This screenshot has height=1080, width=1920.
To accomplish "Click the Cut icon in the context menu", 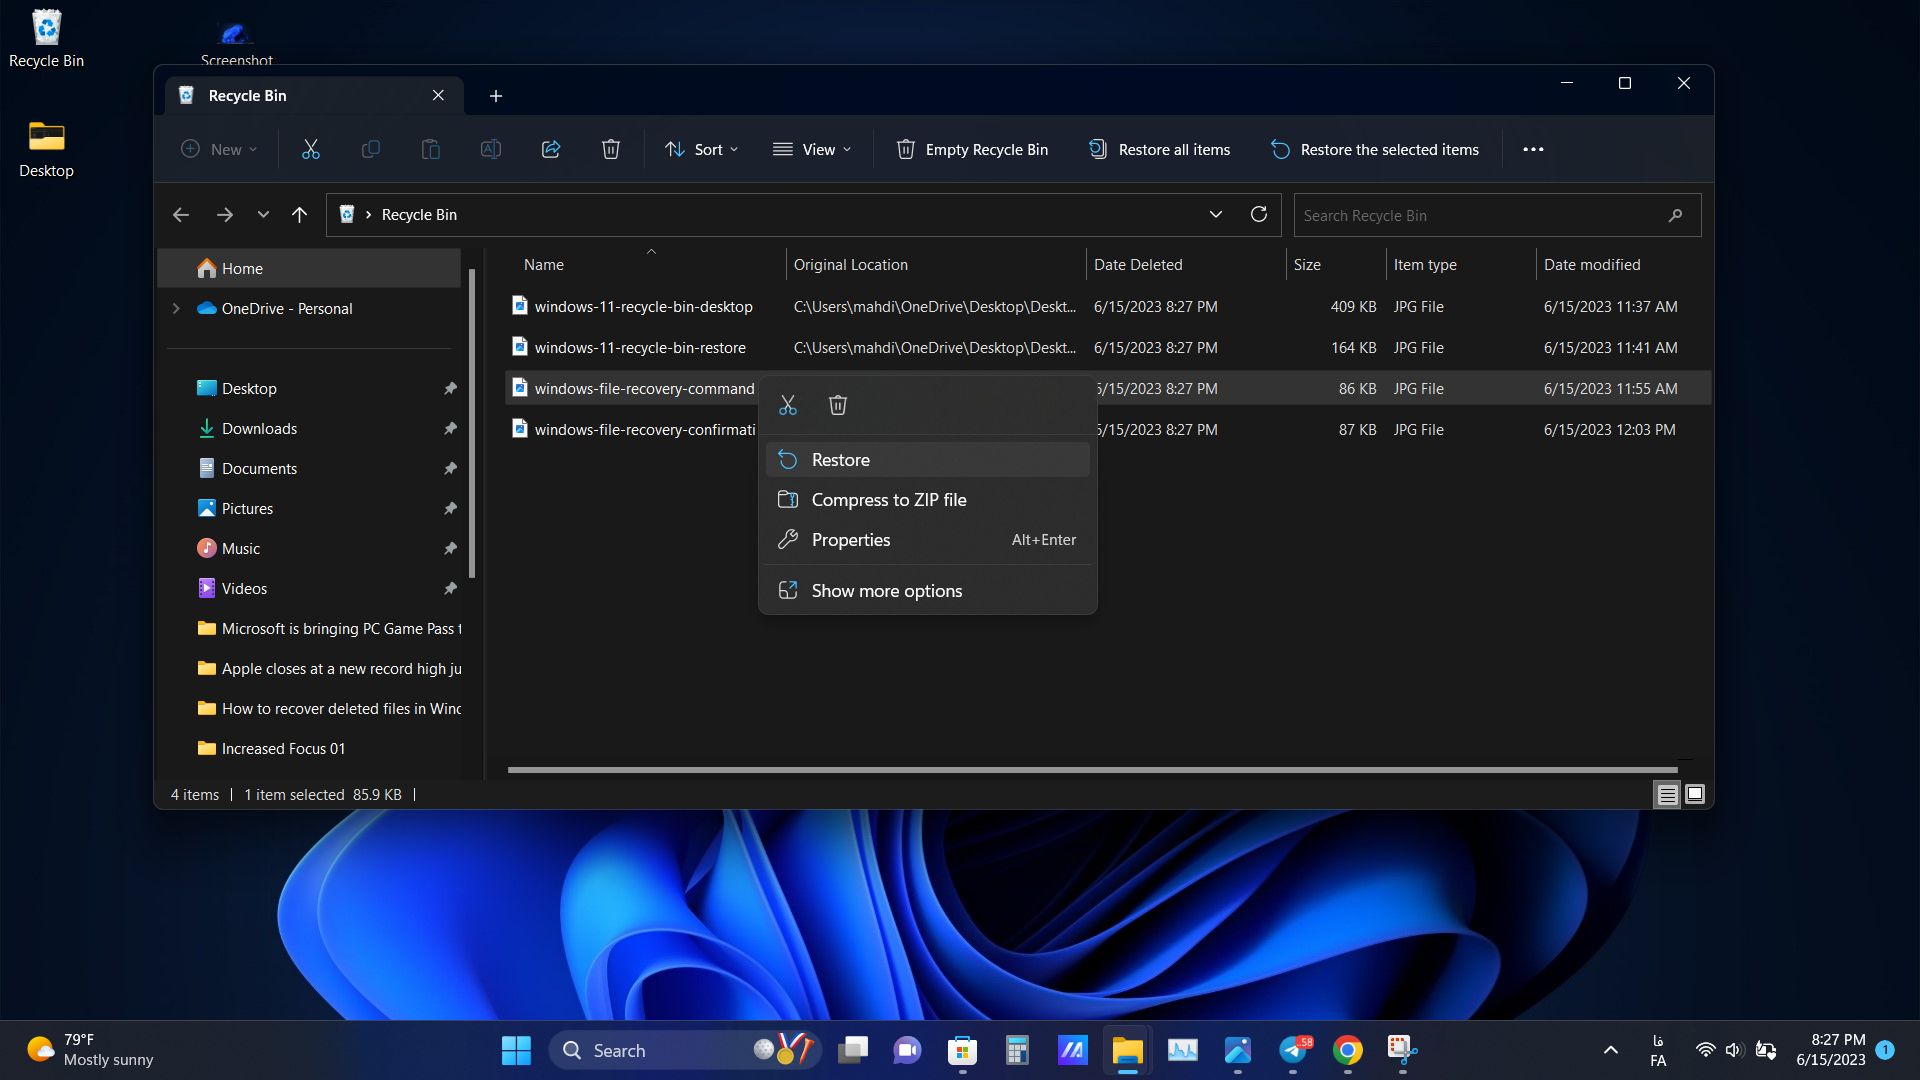I will 788,405.
